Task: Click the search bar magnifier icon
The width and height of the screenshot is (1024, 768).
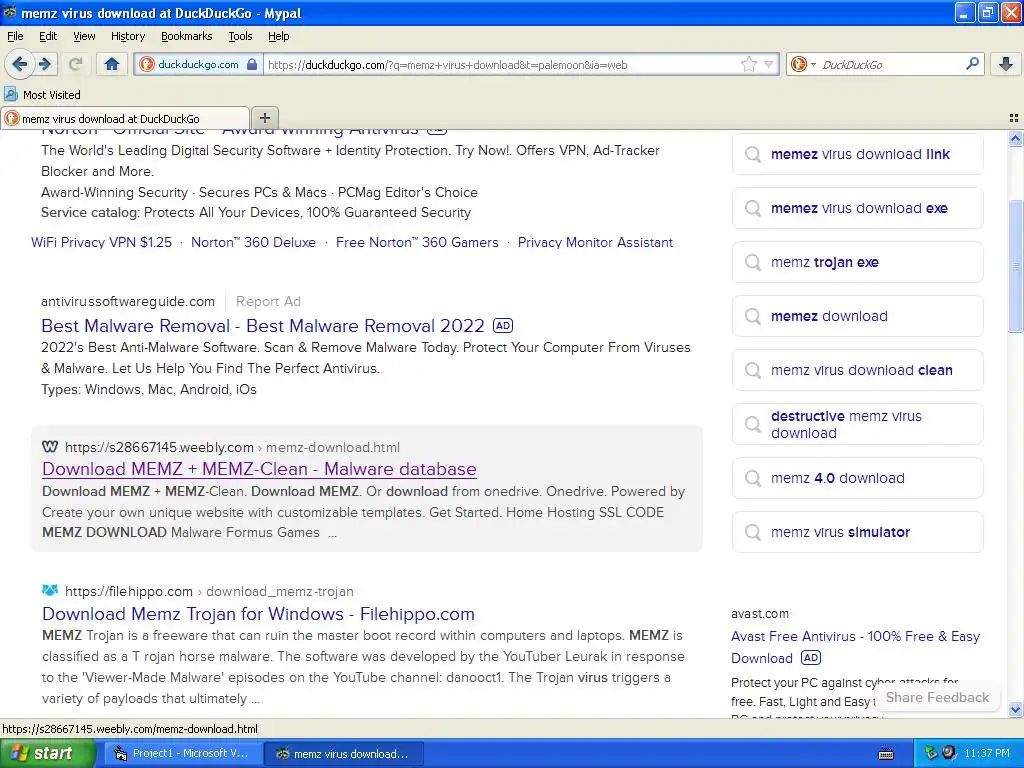Action: 972,64
